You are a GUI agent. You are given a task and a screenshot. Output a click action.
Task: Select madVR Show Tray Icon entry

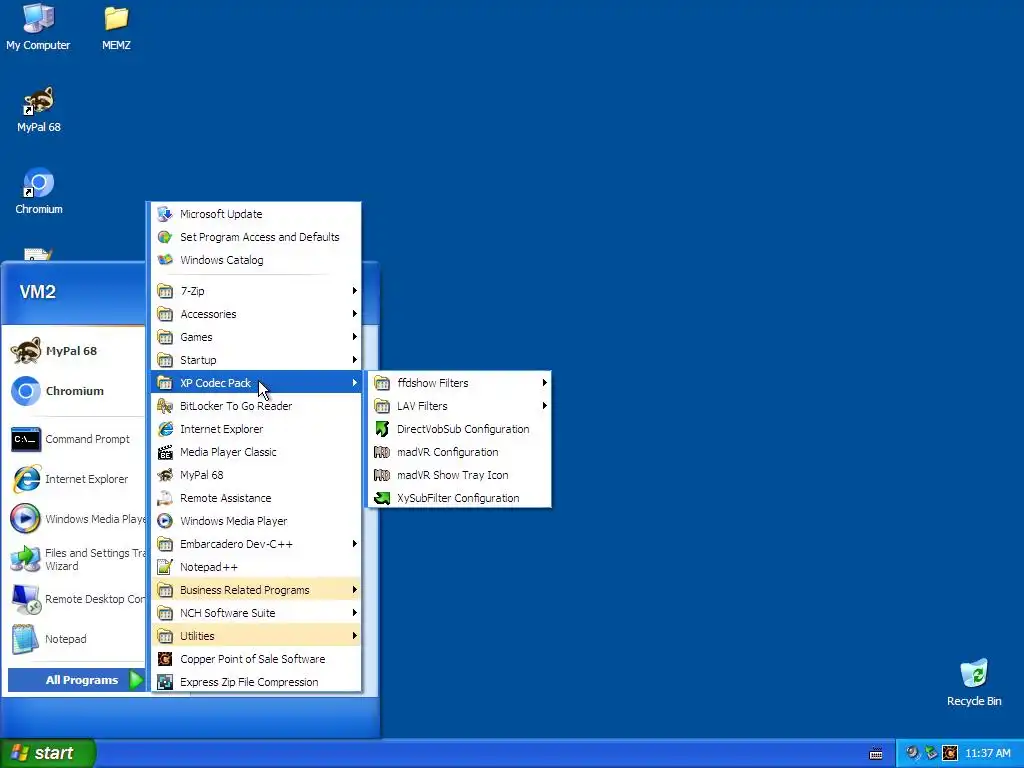pyautogui.click(x=460, y=475)
